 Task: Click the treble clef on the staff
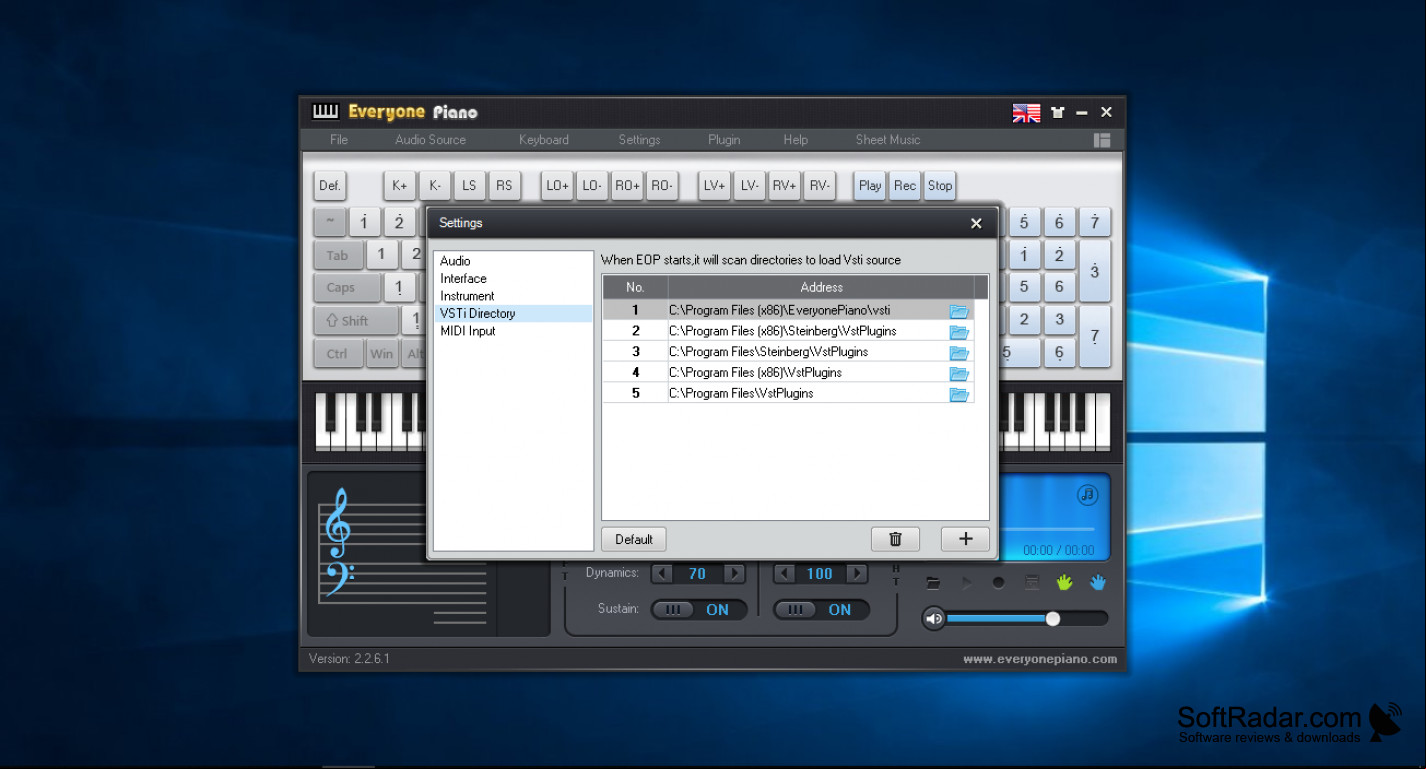[x=338, y=523]
